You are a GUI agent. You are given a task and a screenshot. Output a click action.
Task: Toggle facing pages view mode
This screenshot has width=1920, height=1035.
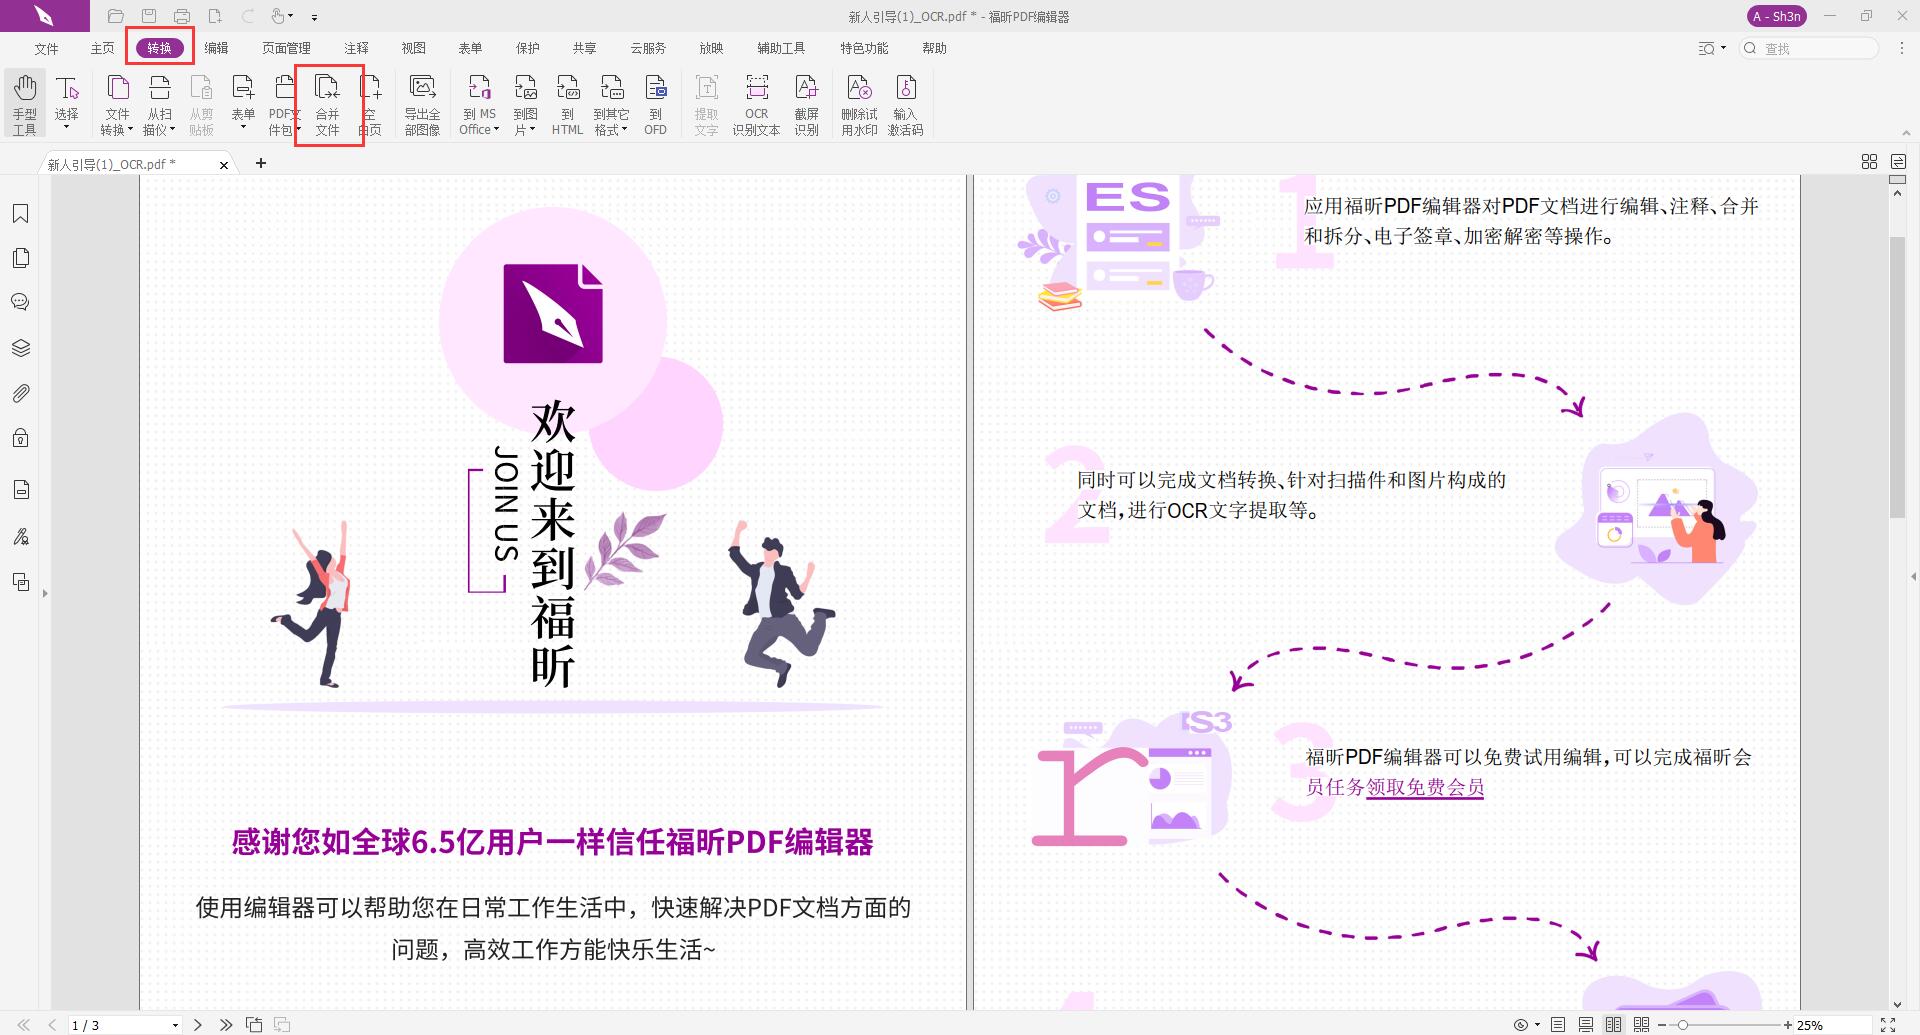coord(1613,1024)
